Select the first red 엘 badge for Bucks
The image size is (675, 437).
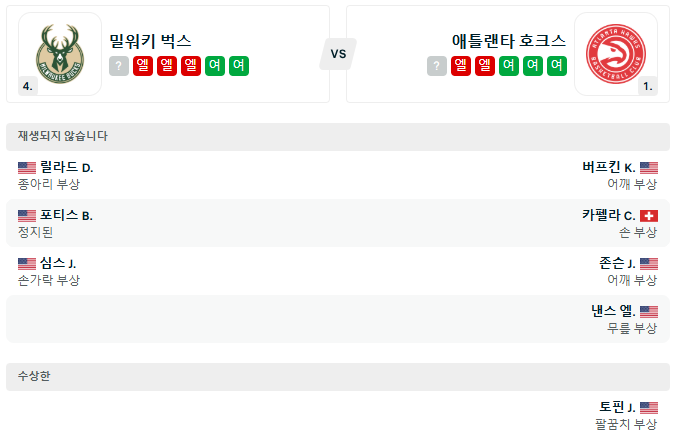[x=143, y=66]
